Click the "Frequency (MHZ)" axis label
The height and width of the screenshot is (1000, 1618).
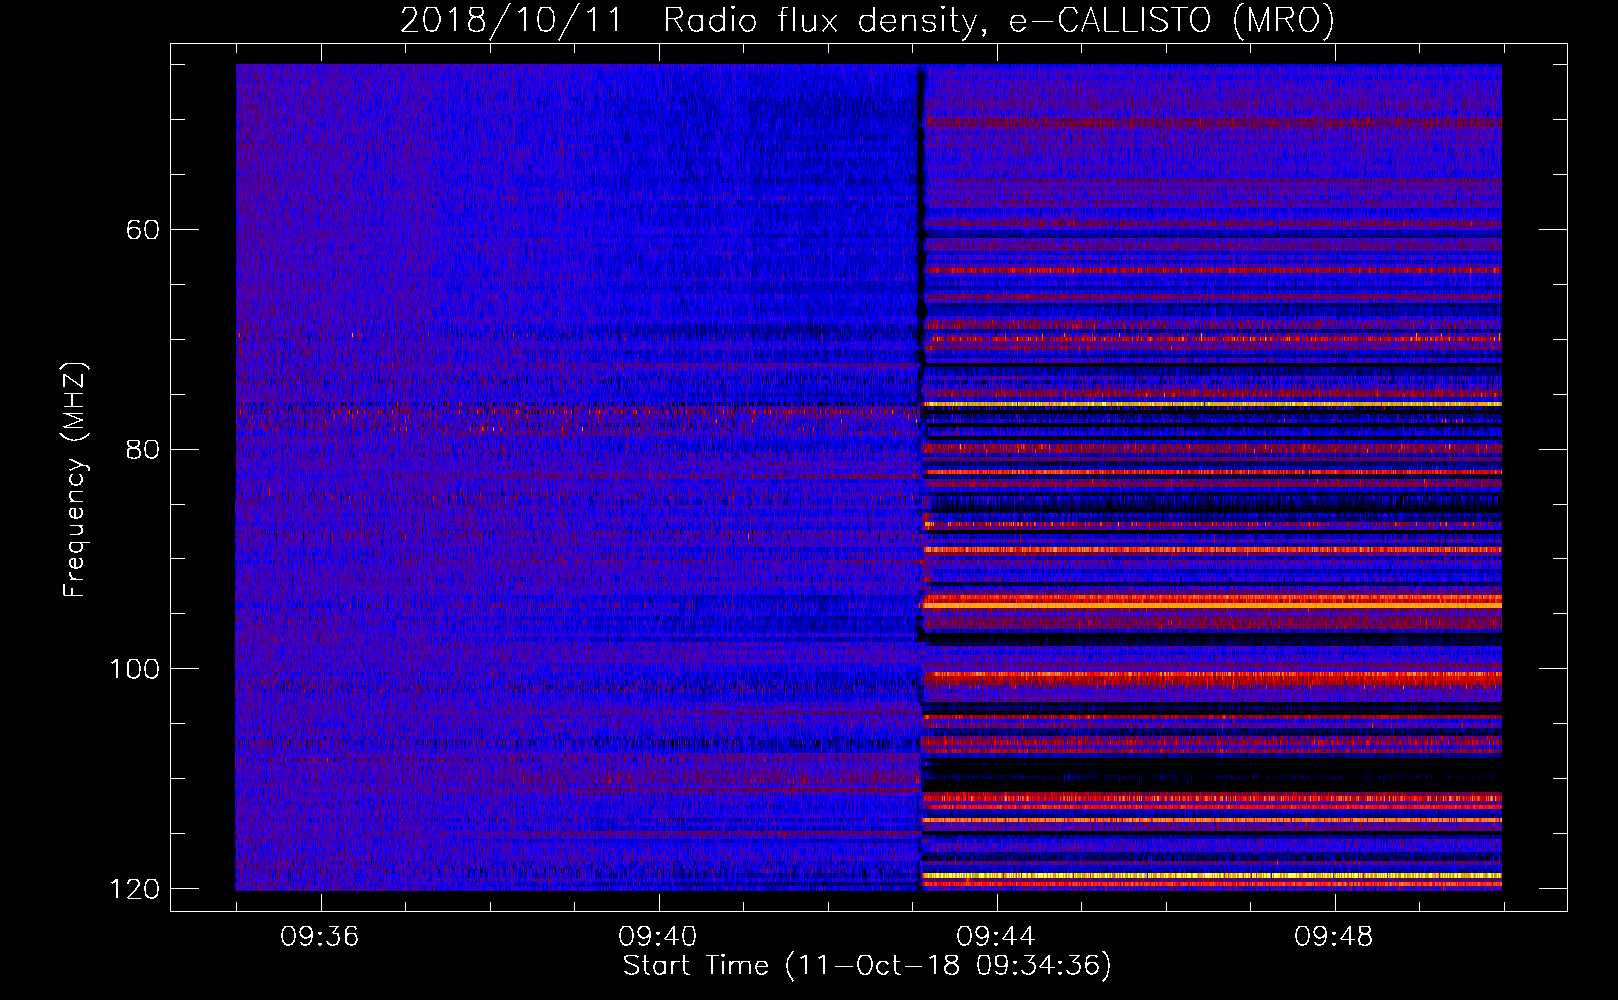point(75,480)
